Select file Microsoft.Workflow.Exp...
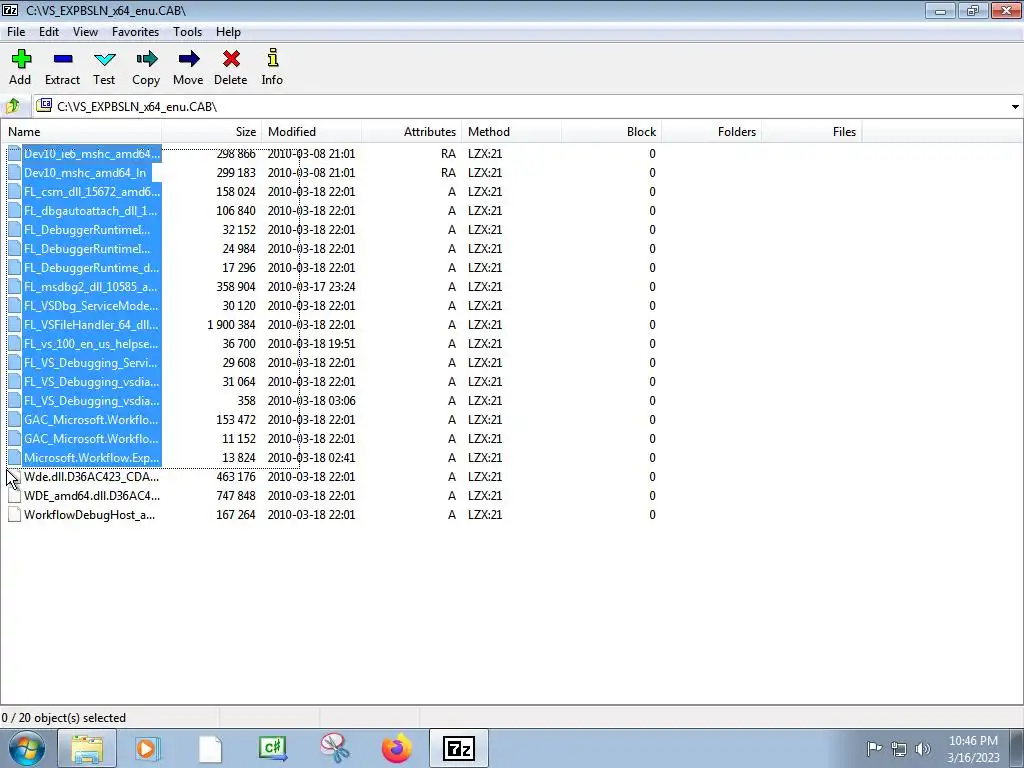 [91, 458]
